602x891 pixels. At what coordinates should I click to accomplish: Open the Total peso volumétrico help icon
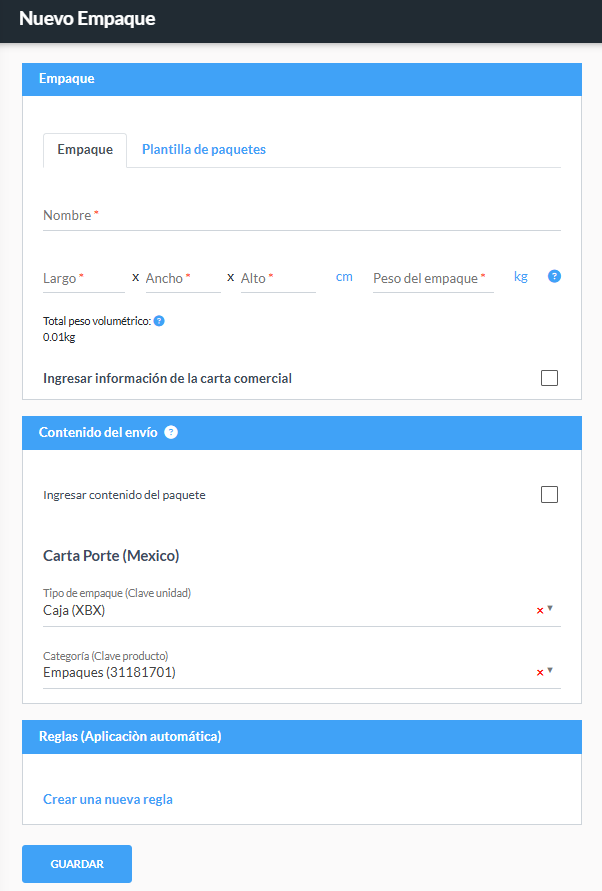(x=159, y=321)
